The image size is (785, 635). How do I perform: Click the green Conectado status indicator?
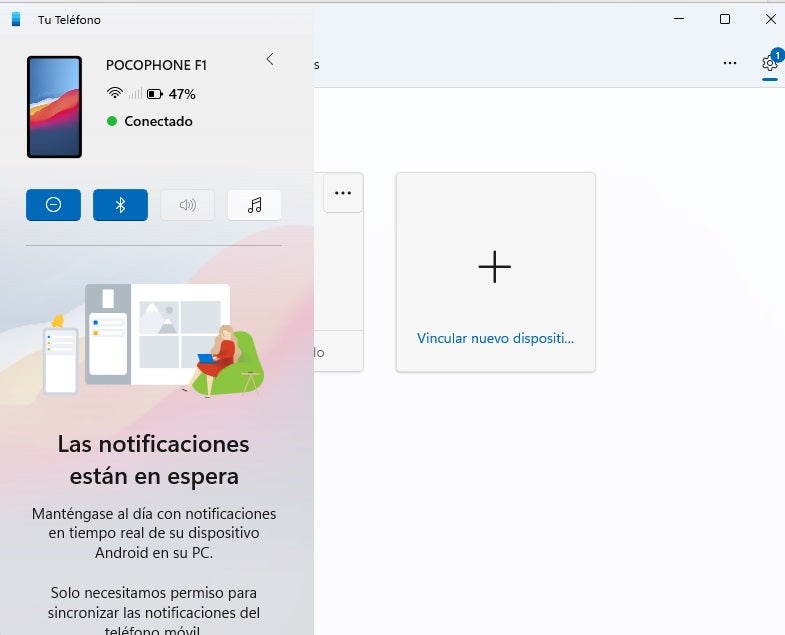(x=113, y=121)
